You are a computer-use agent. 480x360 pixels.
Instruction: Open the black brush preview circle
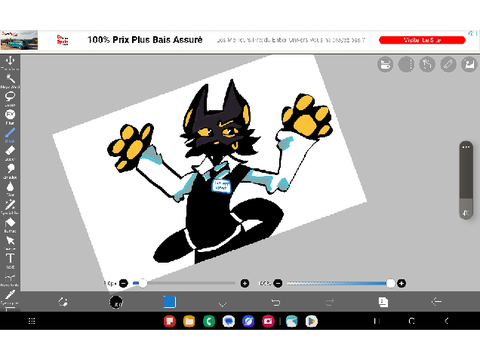116,302
